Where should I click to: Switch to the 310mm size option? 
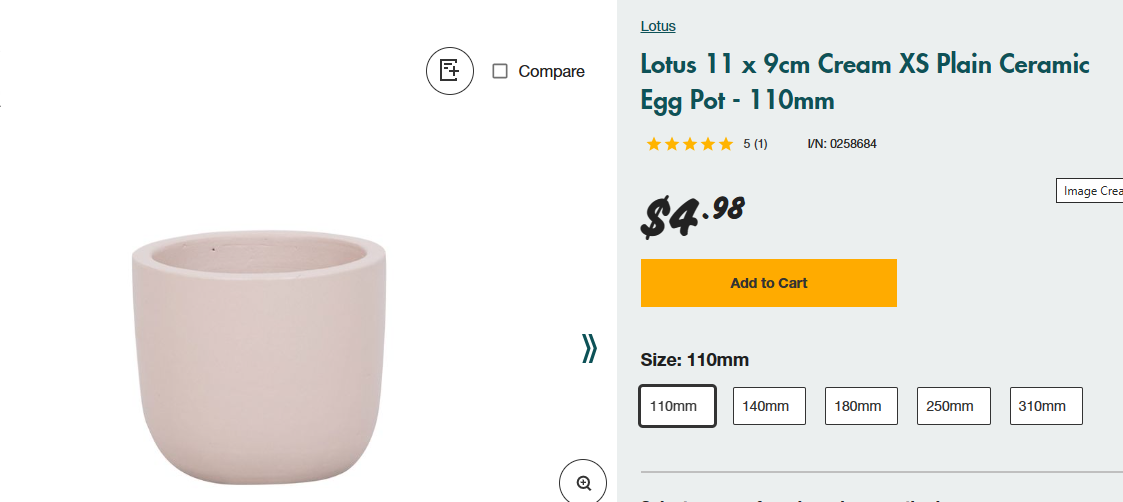tap(1045, 406)
